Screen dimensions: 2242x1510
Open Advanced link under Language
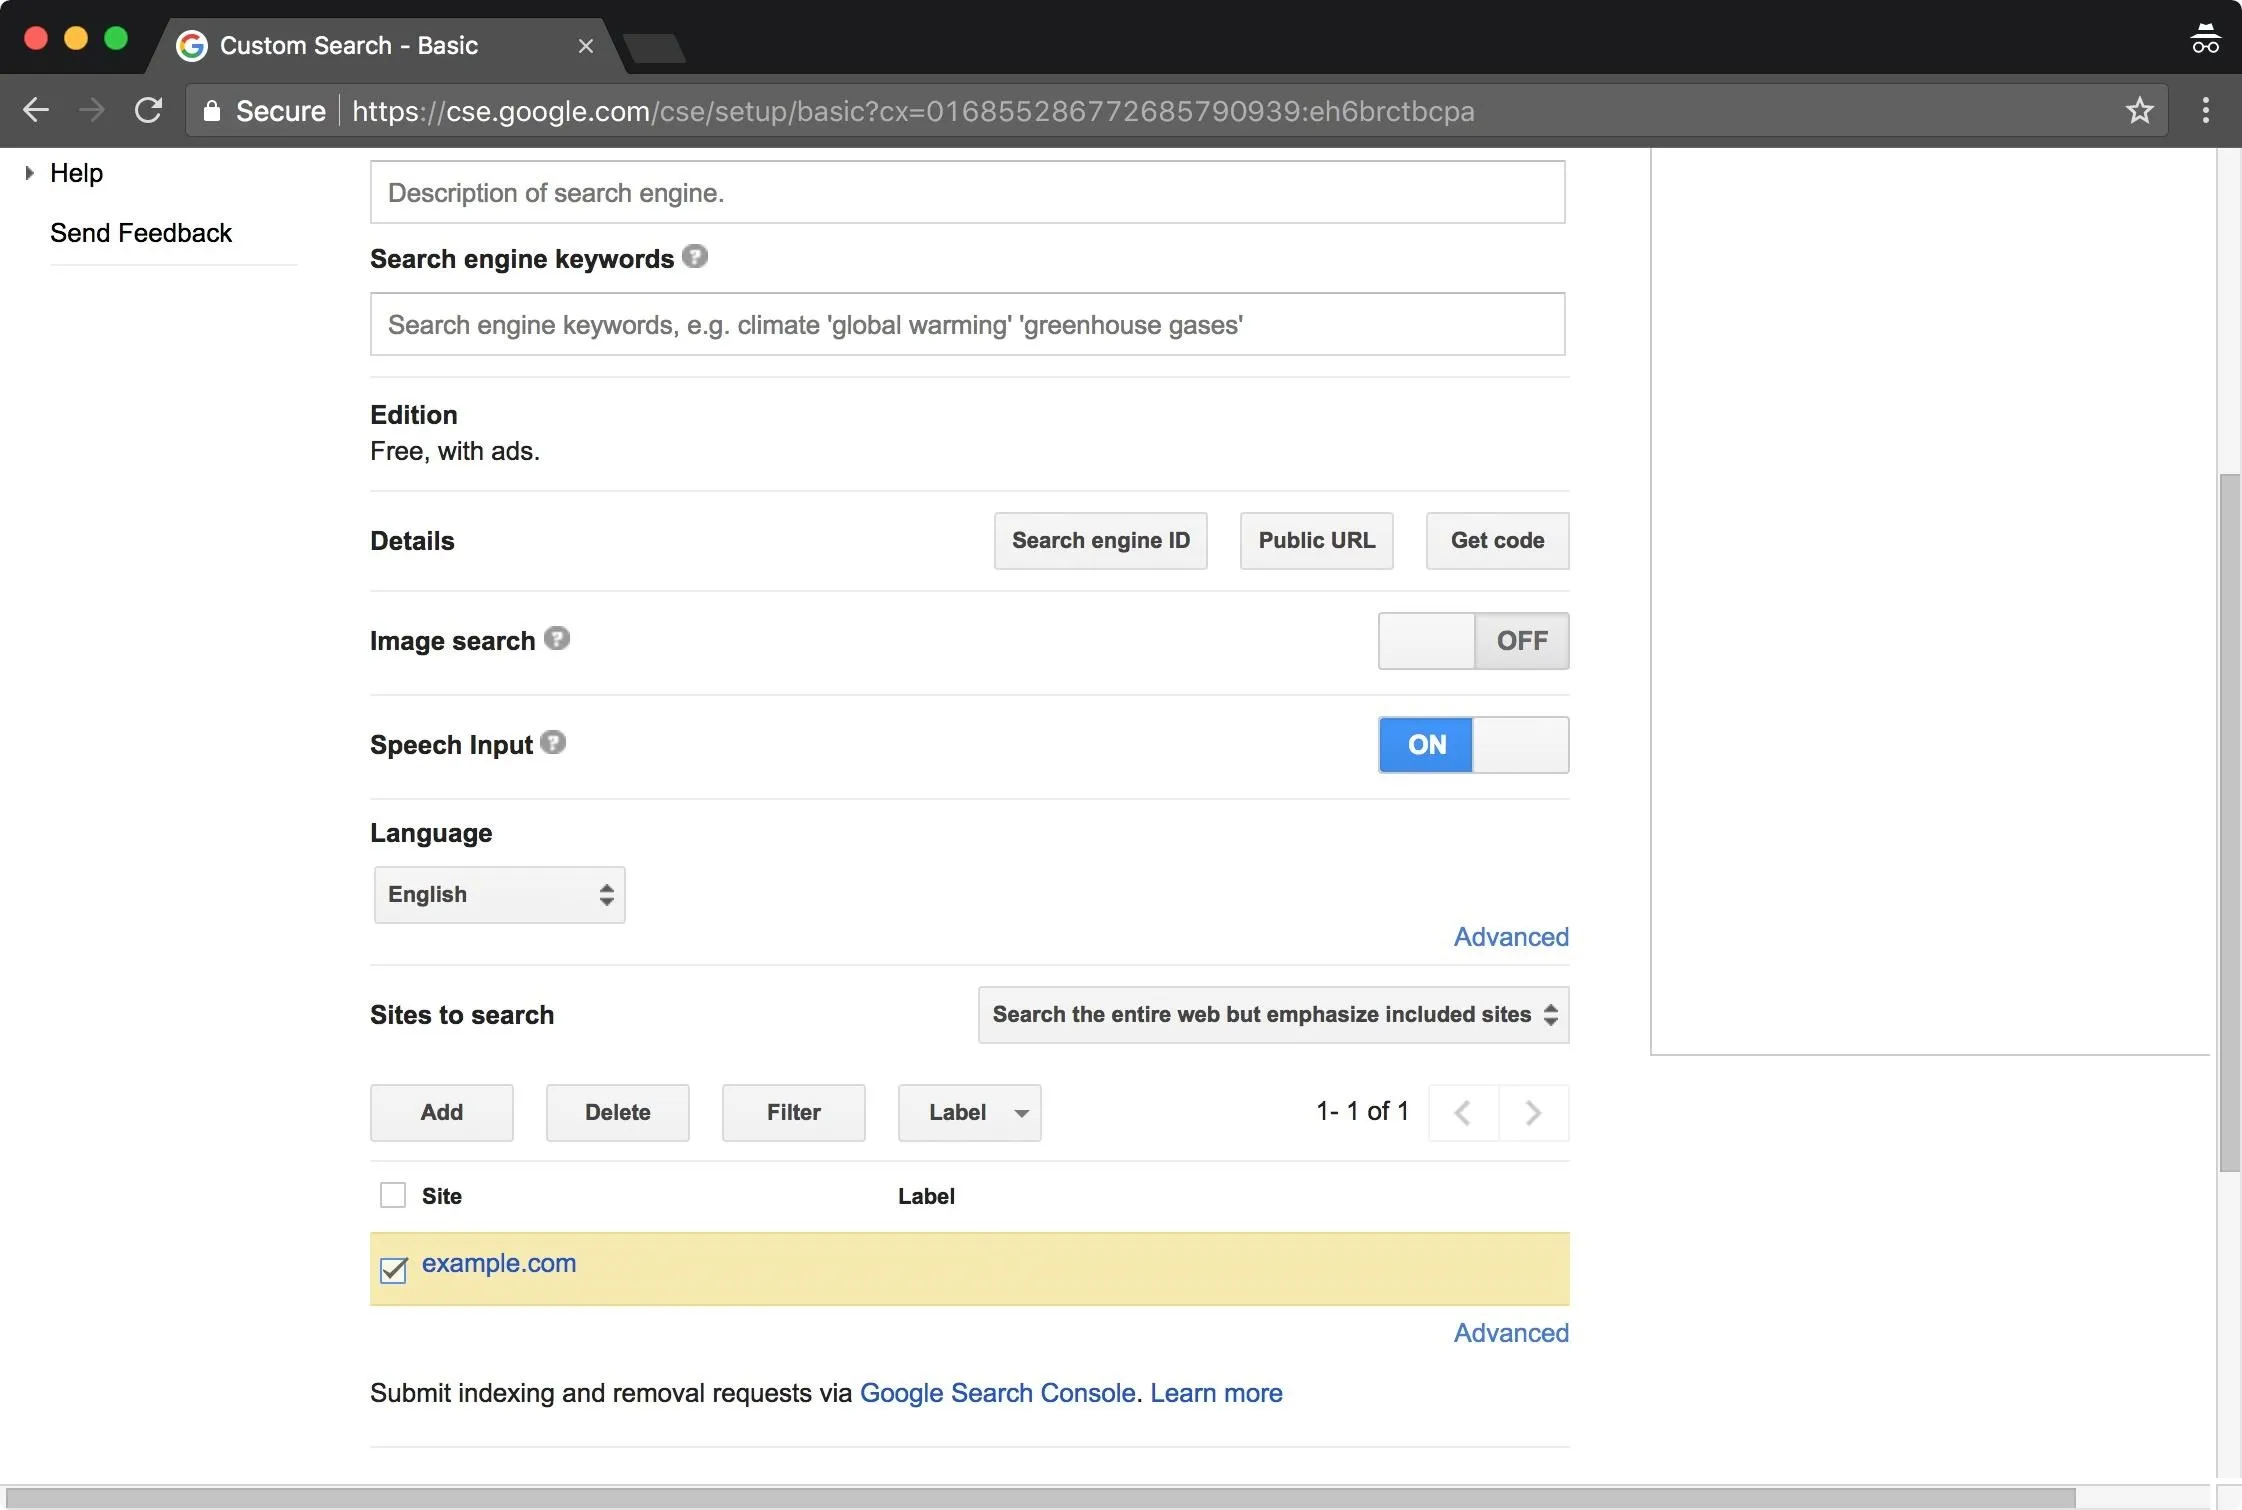point(1511,937)
